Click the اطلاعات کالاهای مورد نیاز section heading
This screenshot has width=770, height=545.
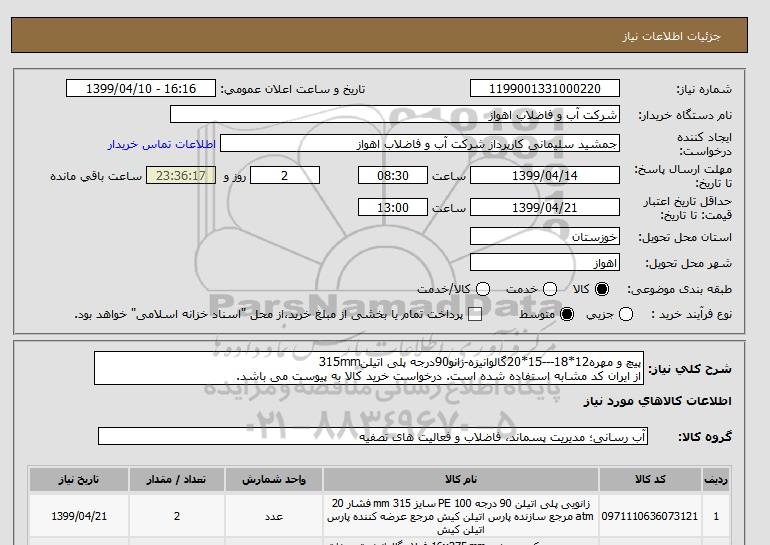(x=658, y=401)
